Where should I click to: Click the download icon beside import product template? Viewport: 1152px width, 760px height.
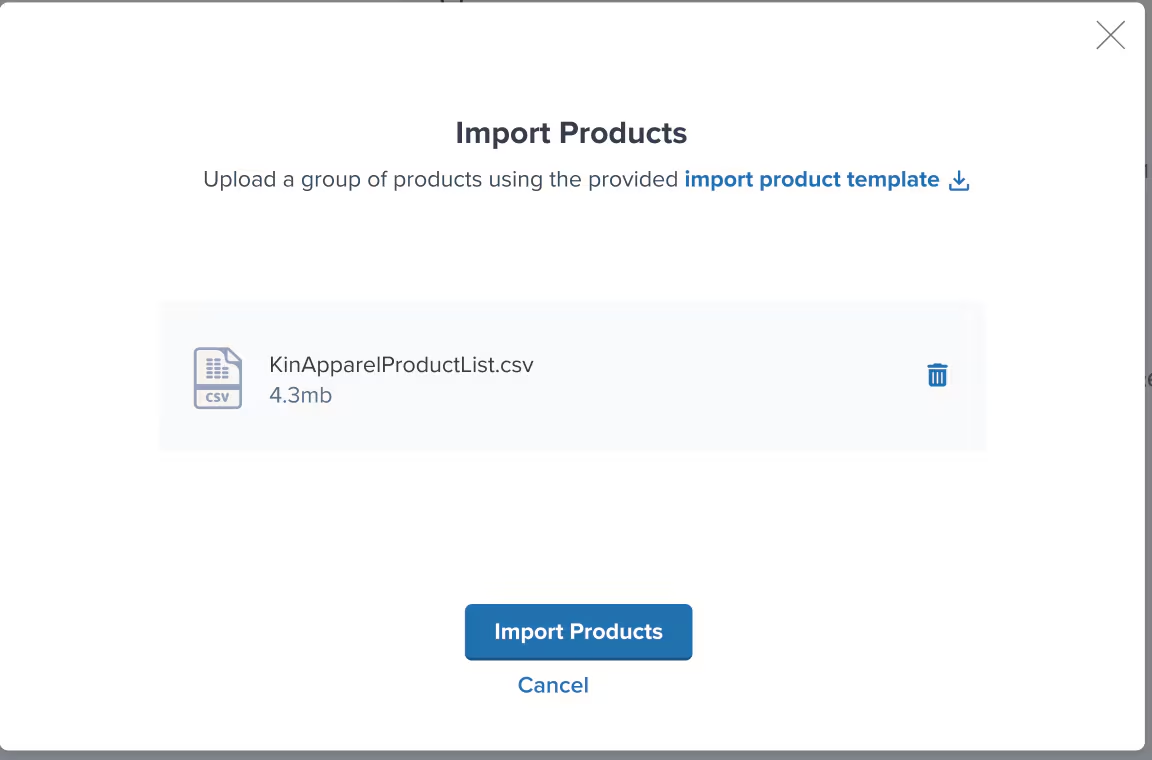(959, 180)
